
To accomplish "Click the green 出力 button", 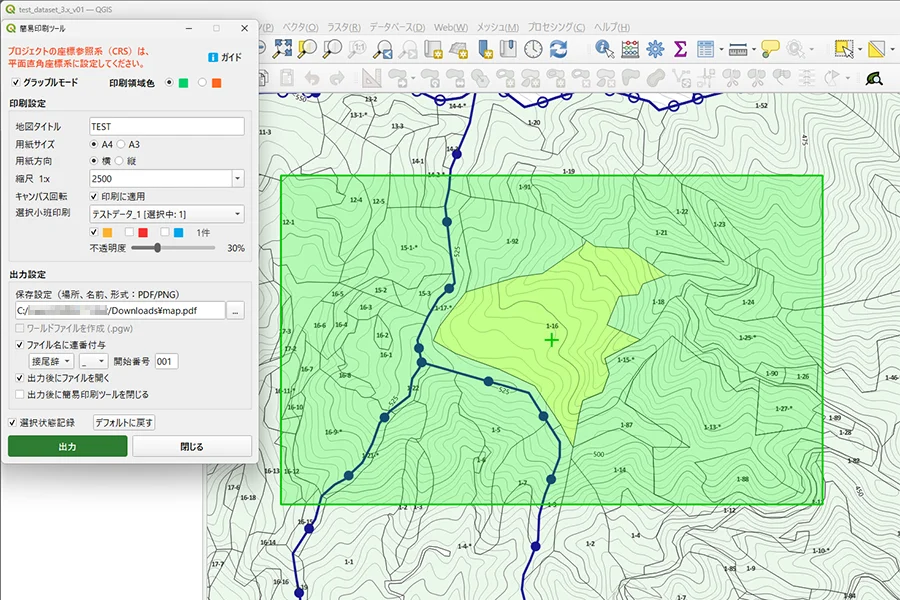I will tap(68, 446).
